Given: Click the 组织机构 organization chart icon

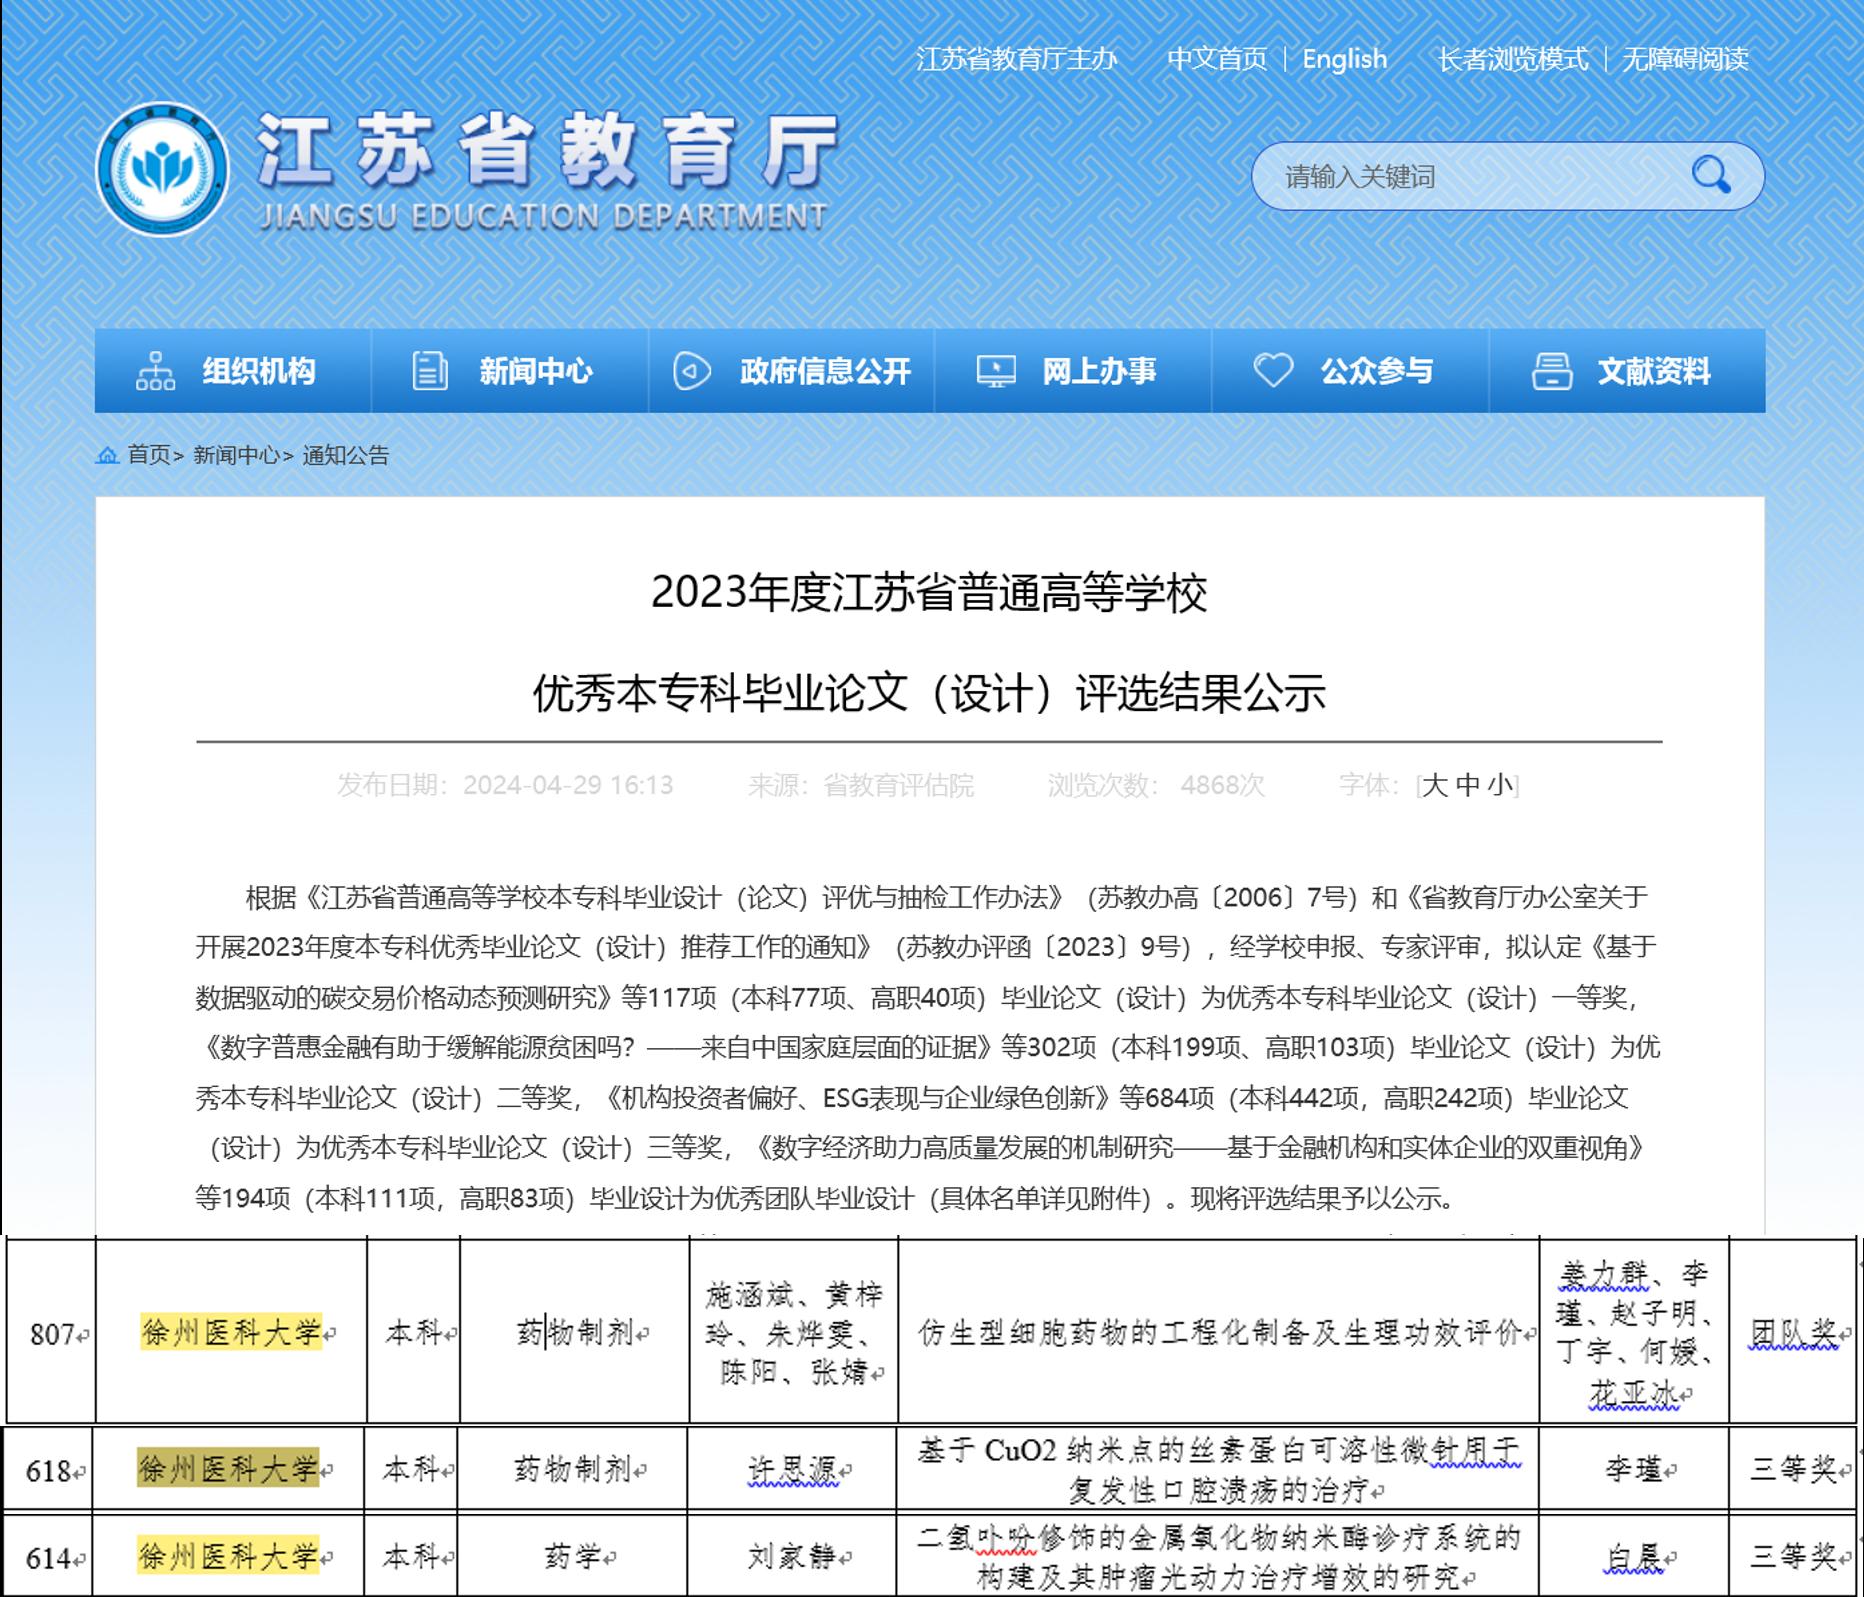Looking at the screenshot, I should point(155,371).
